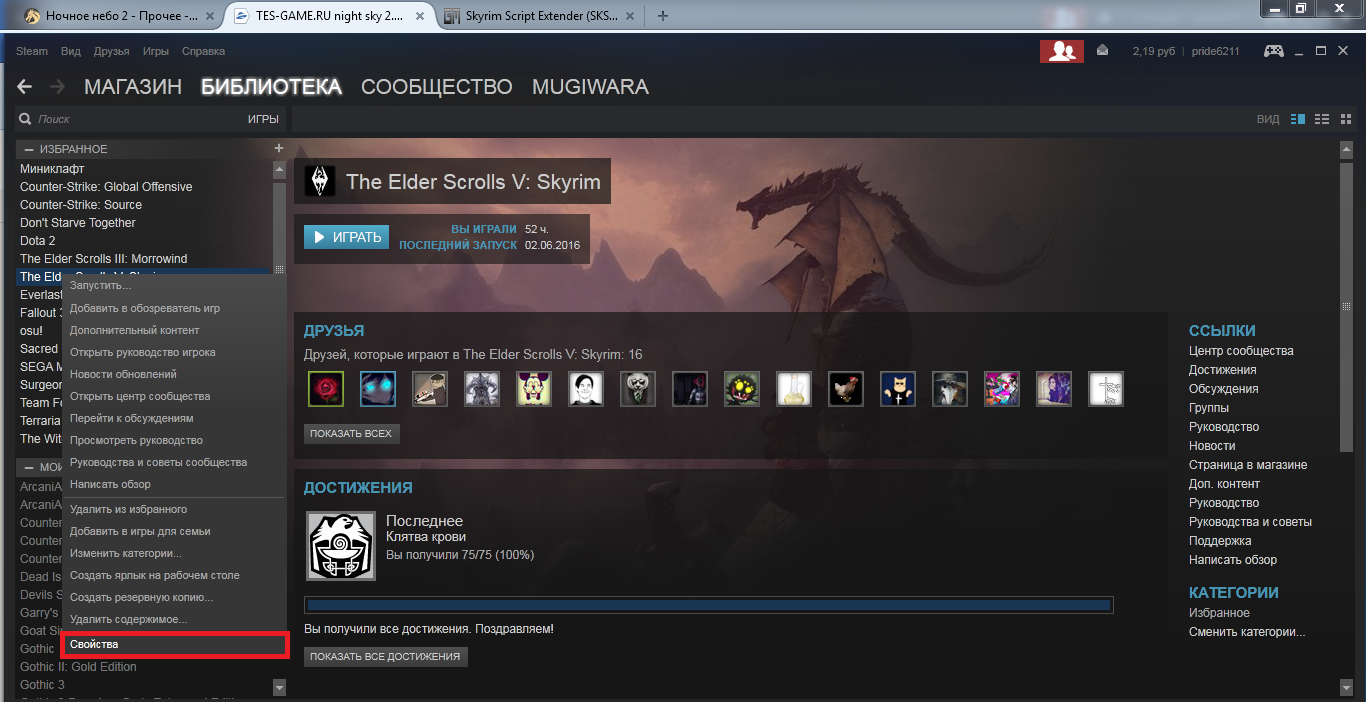This screenshot has width=1366, height=702.
Task: Open Поддержка link
Action: 1220,541
